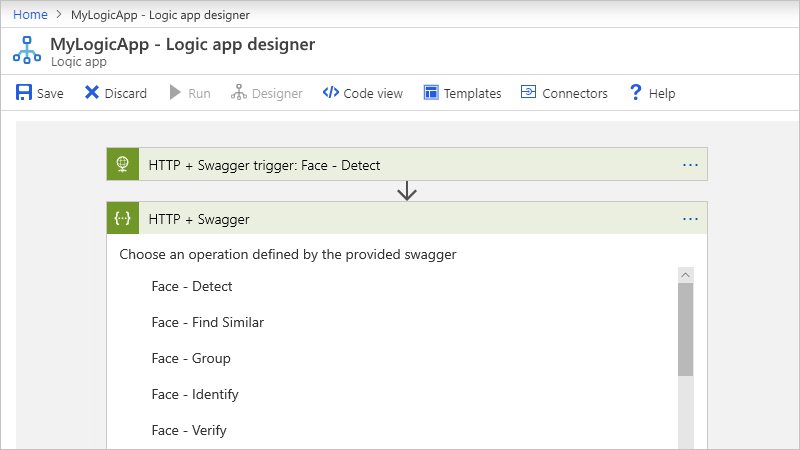Click the HTTP + Swagger action braces icon
The height and width of the screenshot is (450, 800).
(123, 219)
